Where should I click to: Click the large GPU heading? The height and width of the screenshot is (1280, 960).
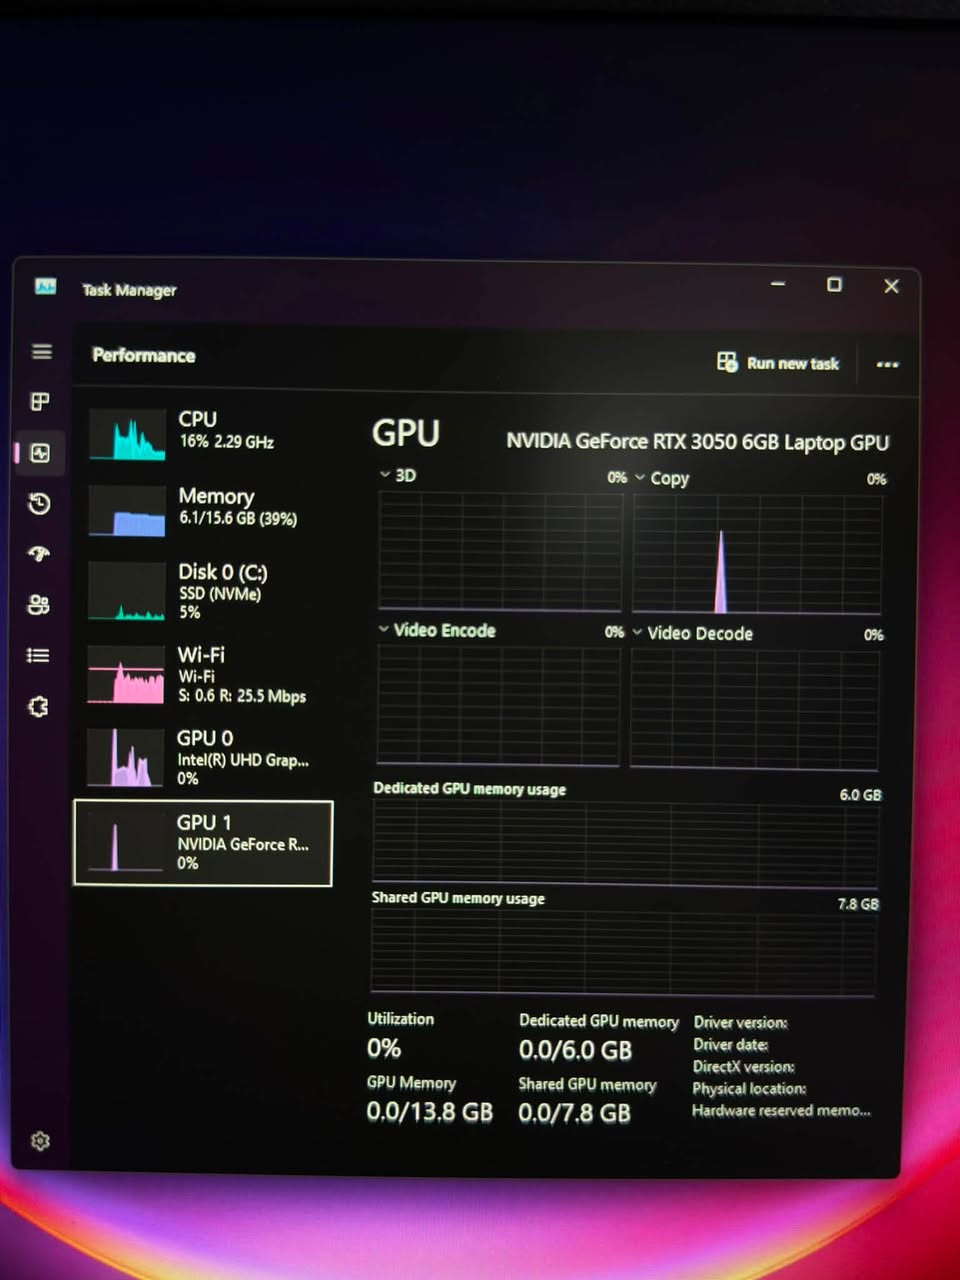click(406, 432)
